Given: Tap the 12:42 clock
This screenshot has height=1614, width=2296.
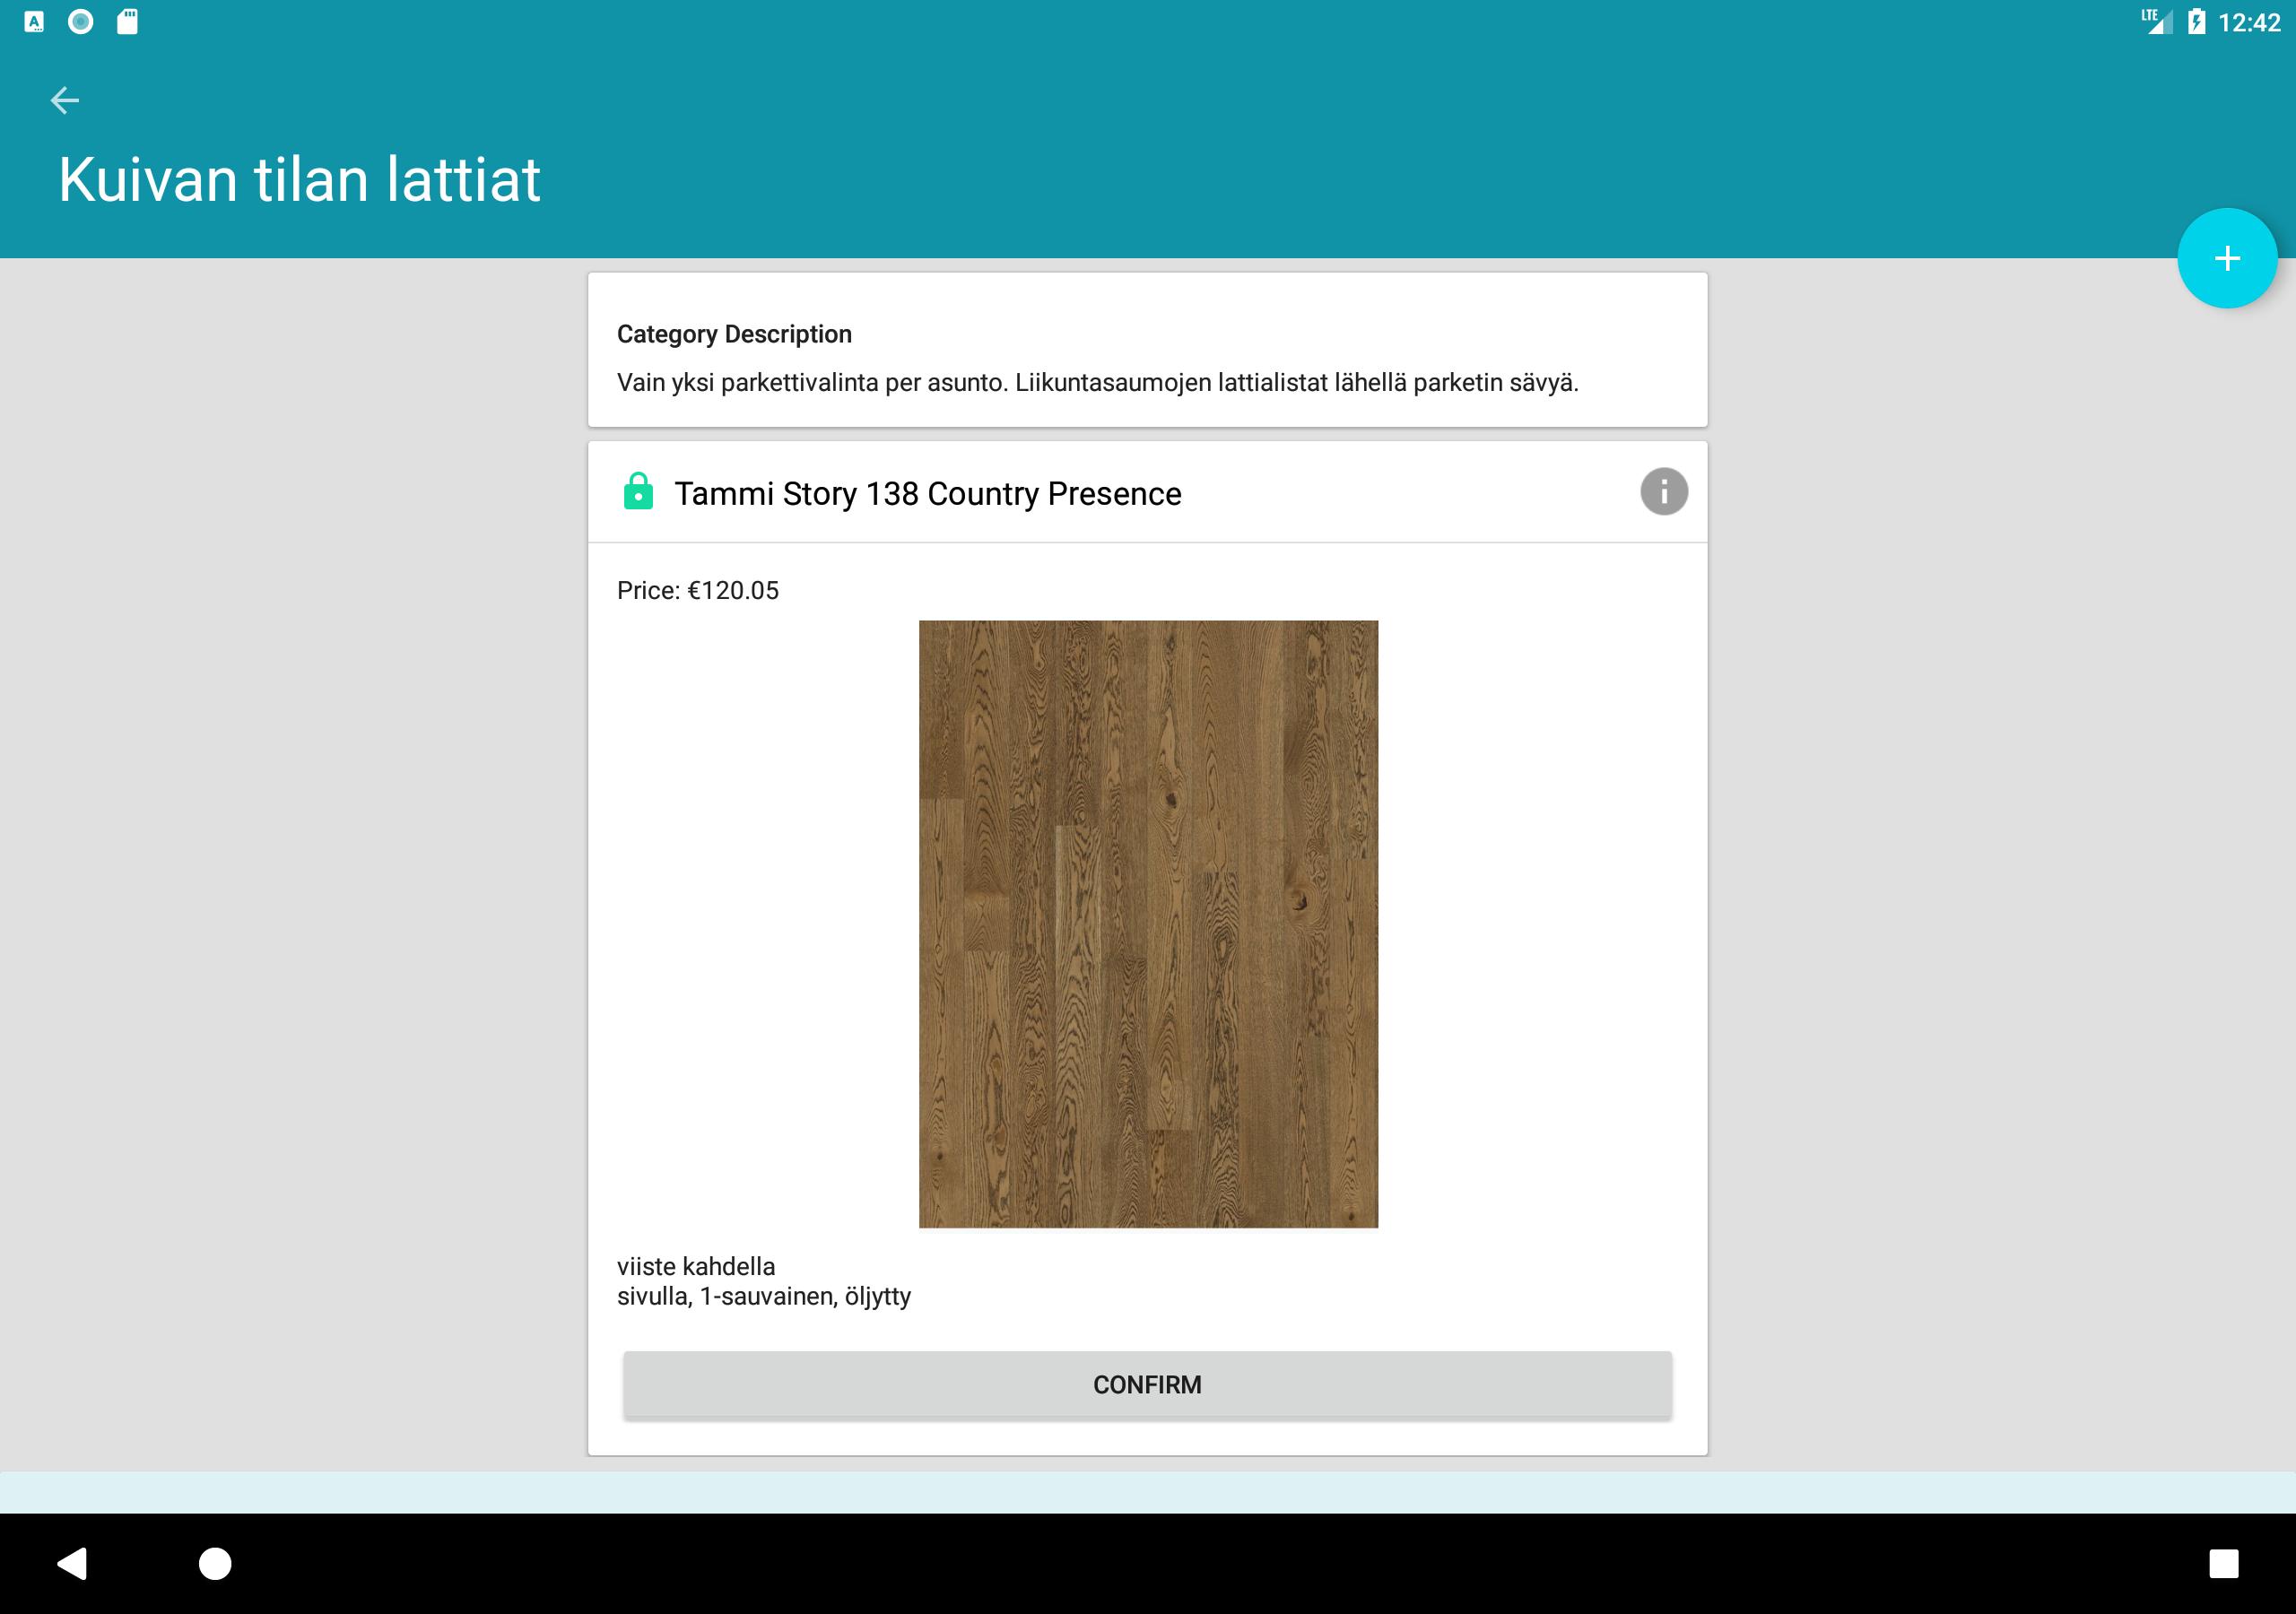Looking at the screenshot, I should pyautogui.click(x=2249, y=23).
